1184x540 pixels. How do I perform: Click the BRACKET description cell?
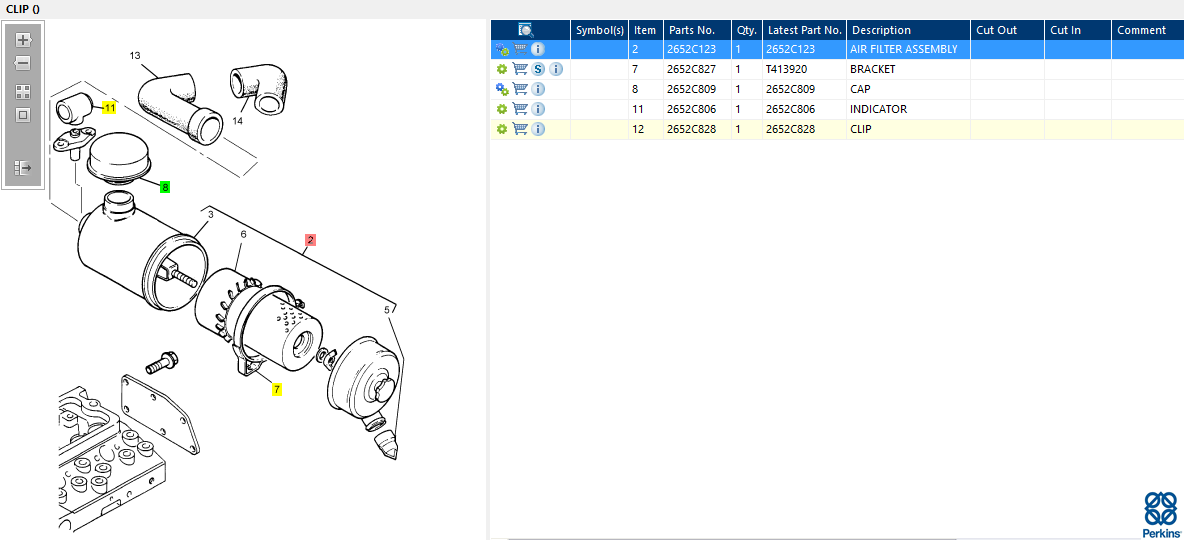point(908,69)
